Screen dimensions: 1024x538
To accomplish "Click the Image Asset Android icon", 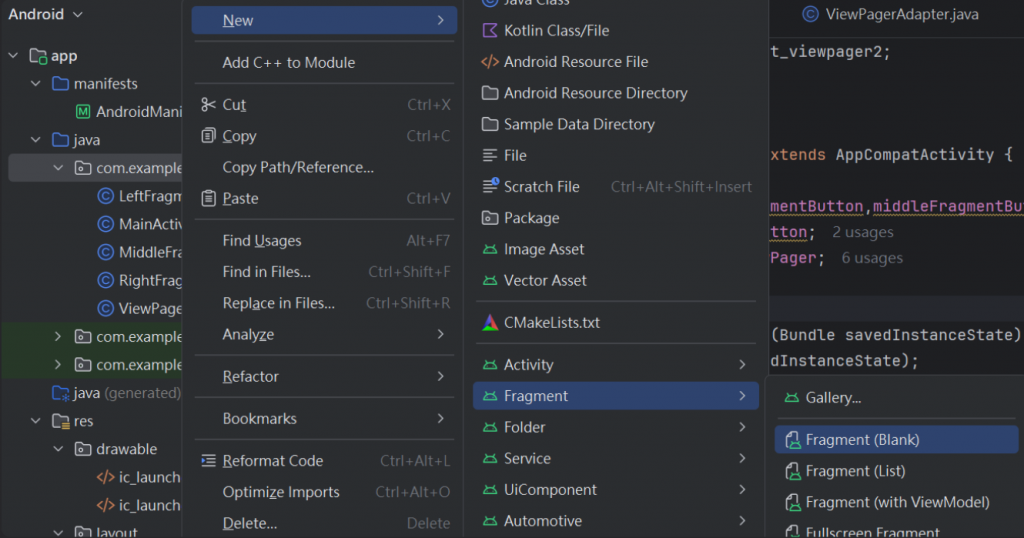I will (490, 249).
